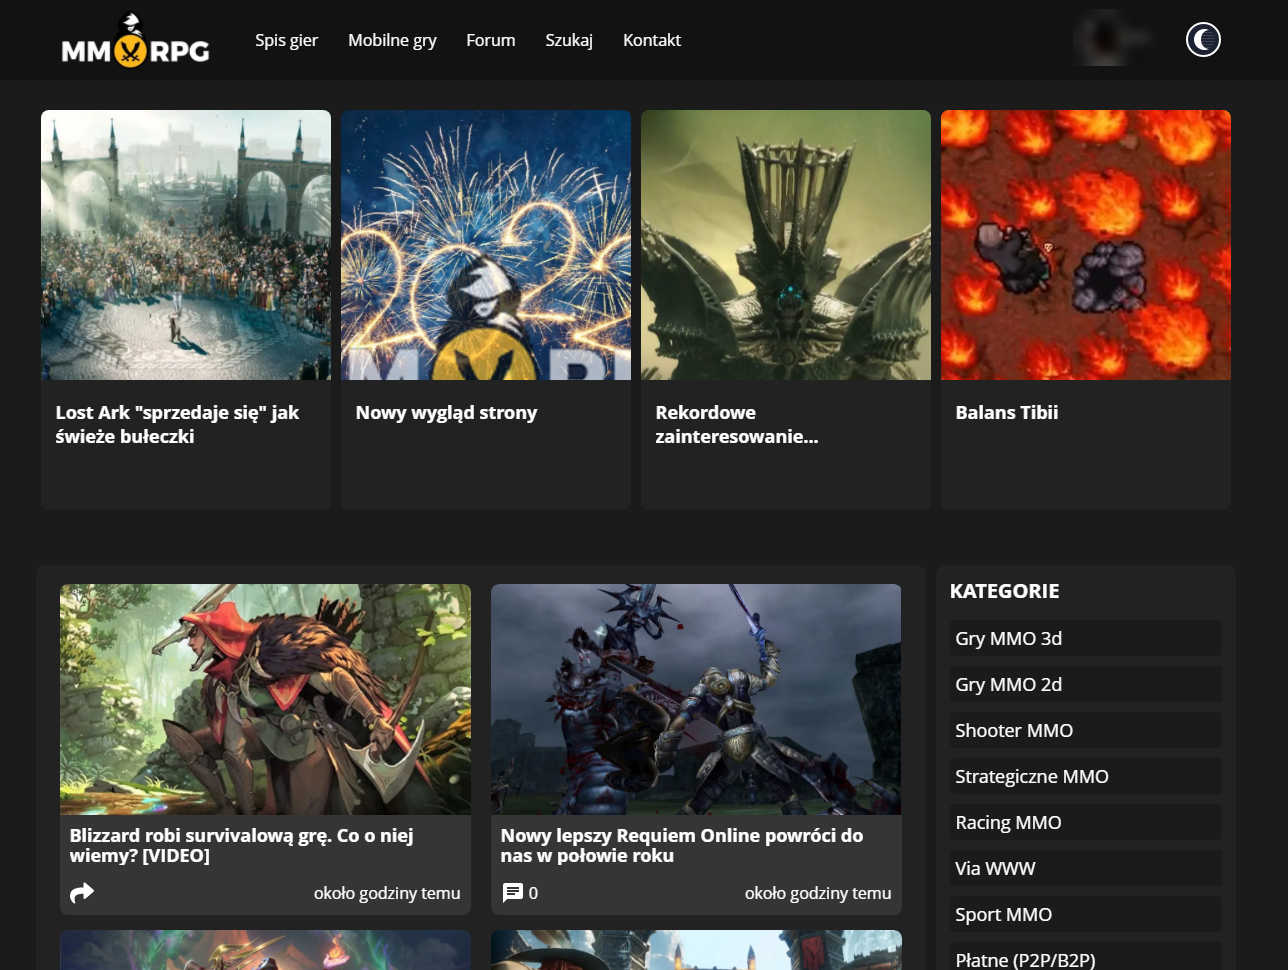Viewport: 1288px width, 970px height.
Task: Go to Mobilne gry page
Action: [392, 40]
